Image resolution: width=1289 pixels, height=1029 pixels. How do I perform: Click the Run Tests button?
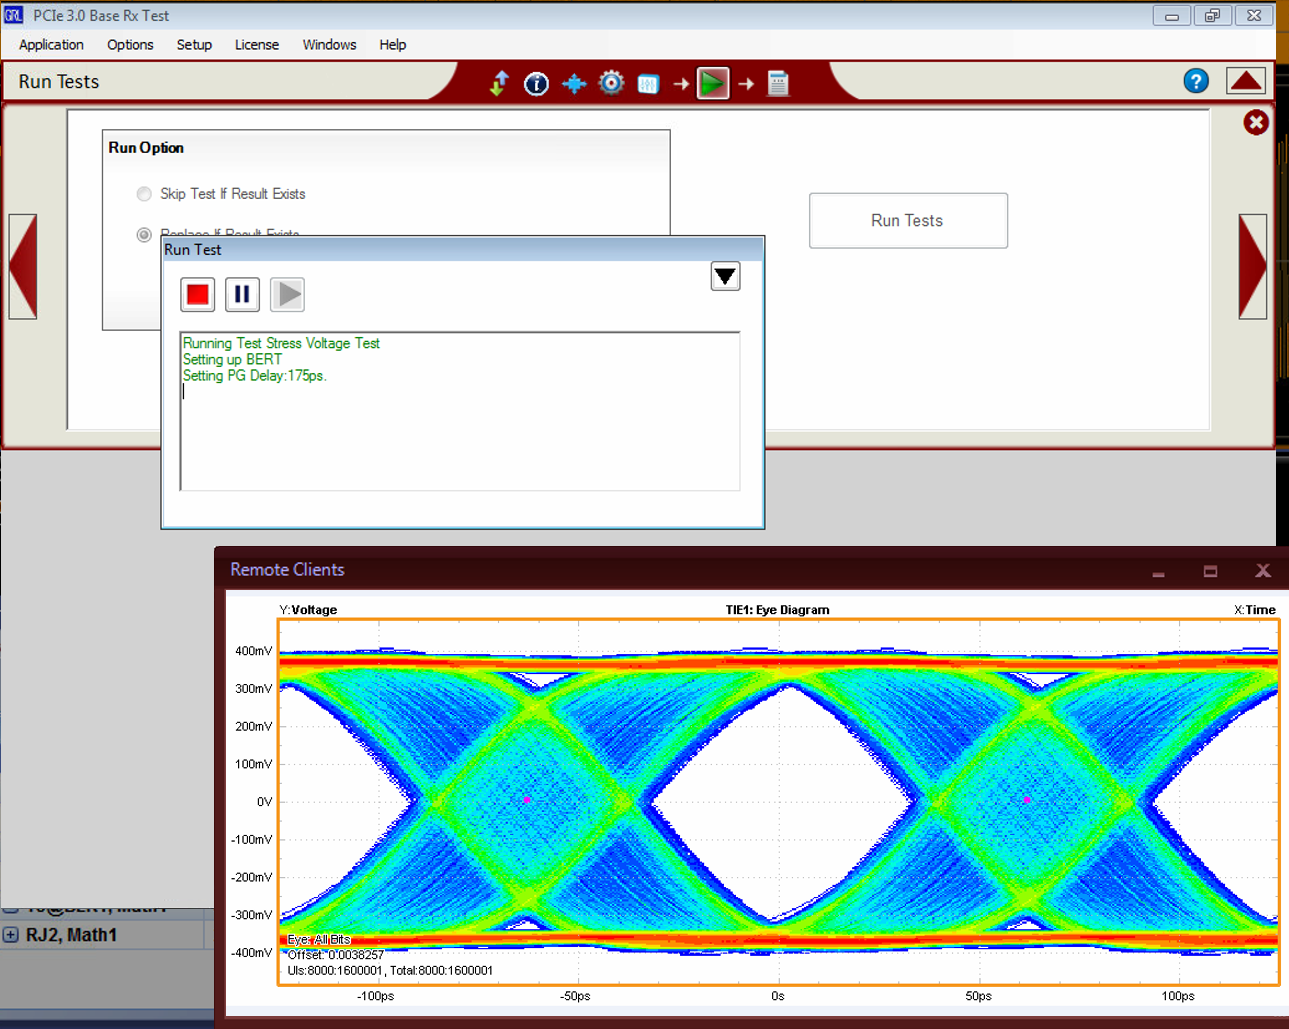tap(907, 220)
